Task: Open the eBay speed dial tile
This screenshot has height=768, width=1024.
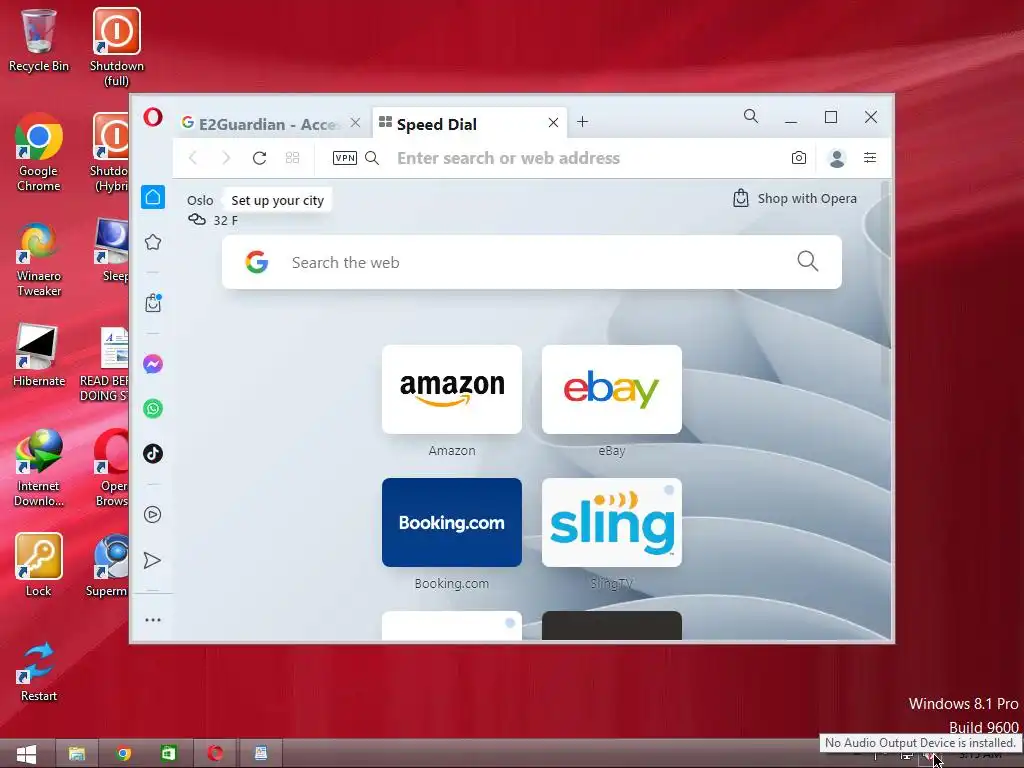Action: point(612,389)
